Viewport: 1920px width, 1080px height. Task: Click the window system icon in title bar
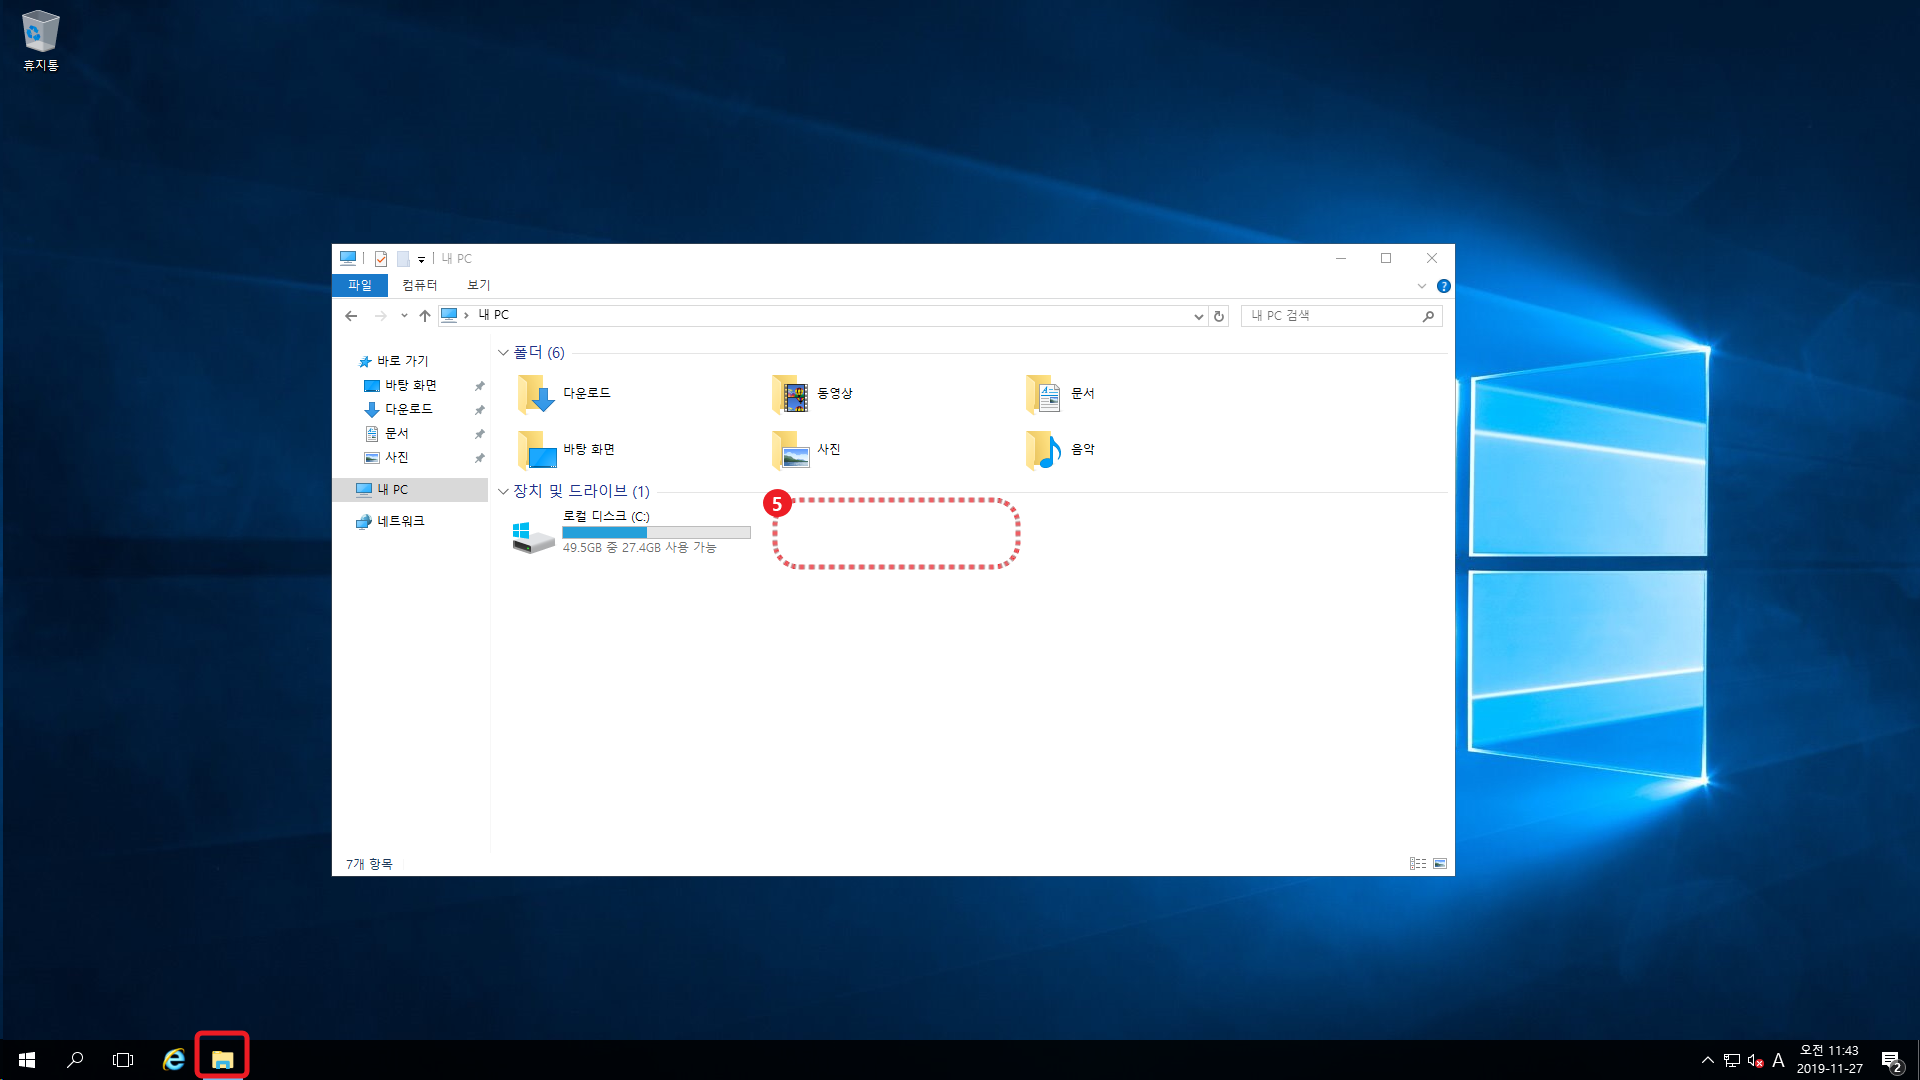pyautogui.click(x=348, y=258)
